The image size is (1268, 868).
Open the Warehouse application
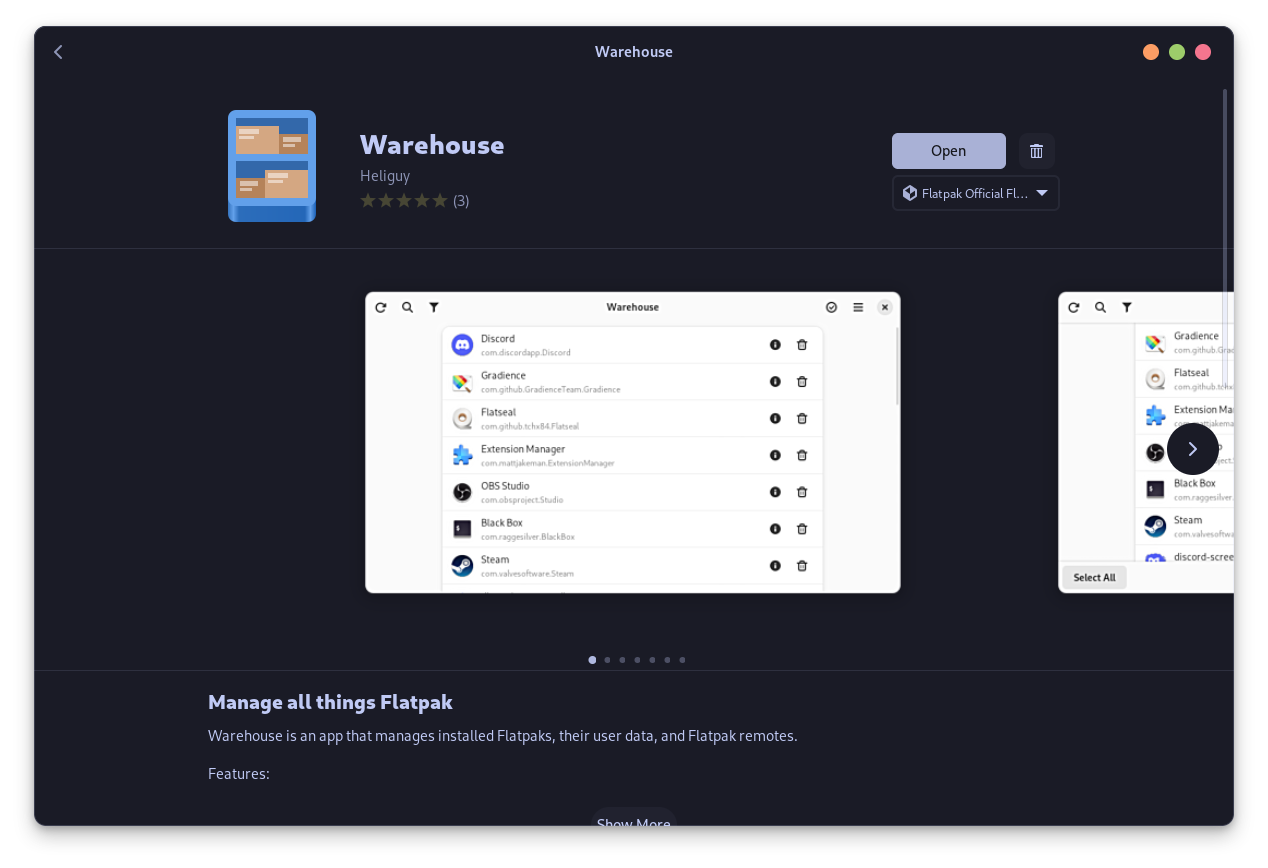click(948, 150)
